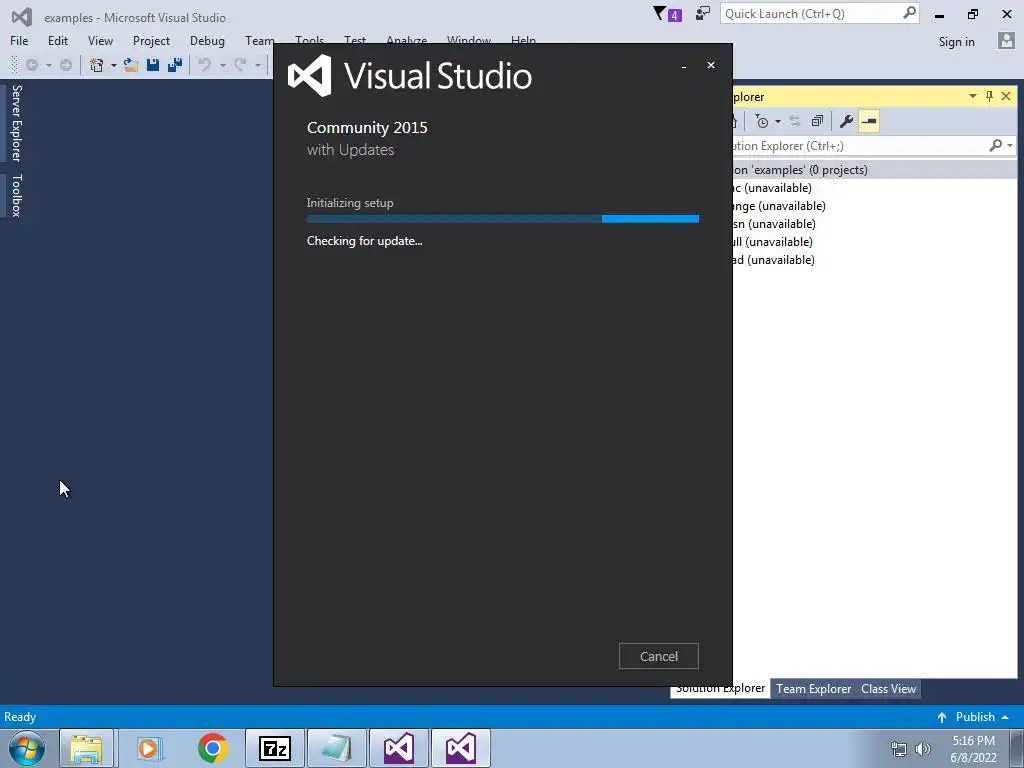Click the volume speaker tray icon
This screenshot has width=1024, height=768.
point(923,749)
